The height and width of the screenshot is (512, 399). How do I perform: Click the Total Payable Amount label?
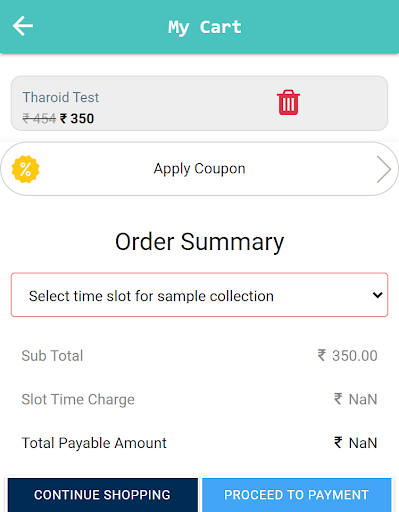(94, 443)
